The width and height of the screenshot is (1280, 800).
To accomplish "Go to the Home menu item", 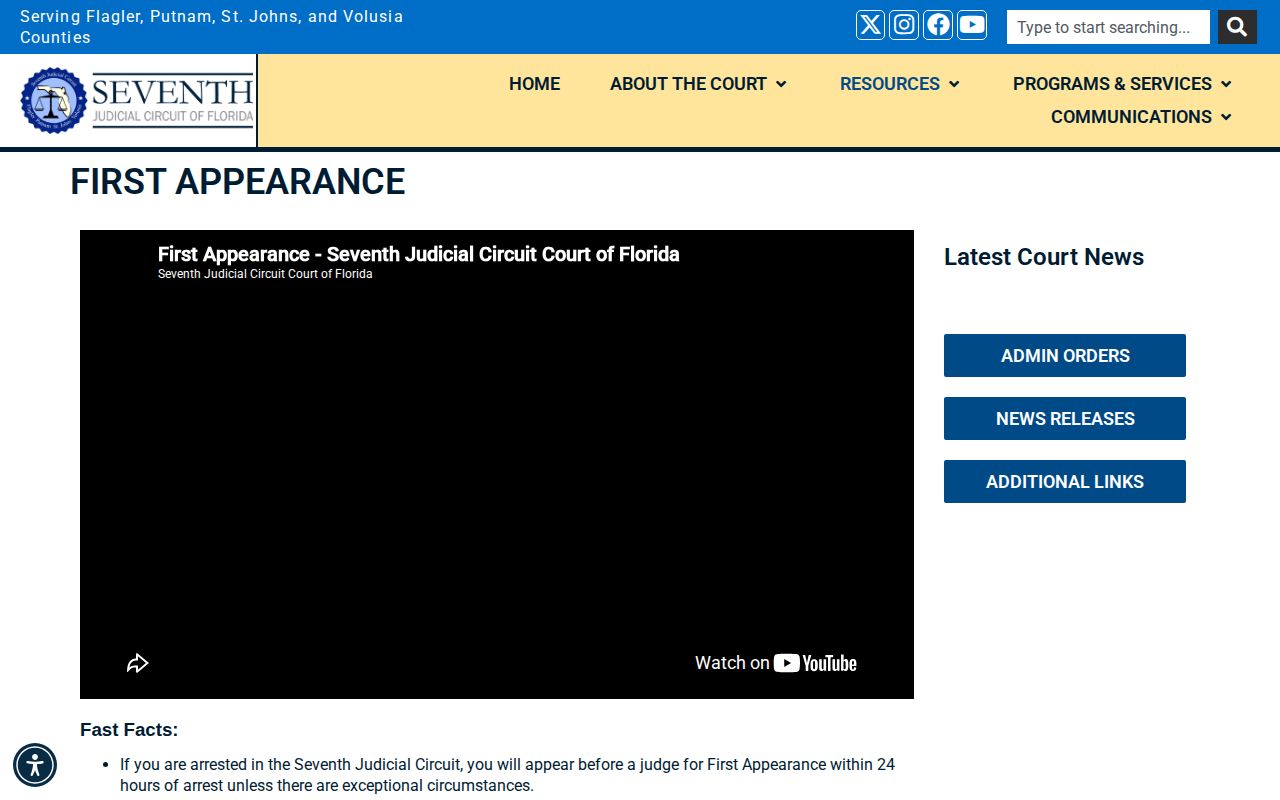I will 534,84.
